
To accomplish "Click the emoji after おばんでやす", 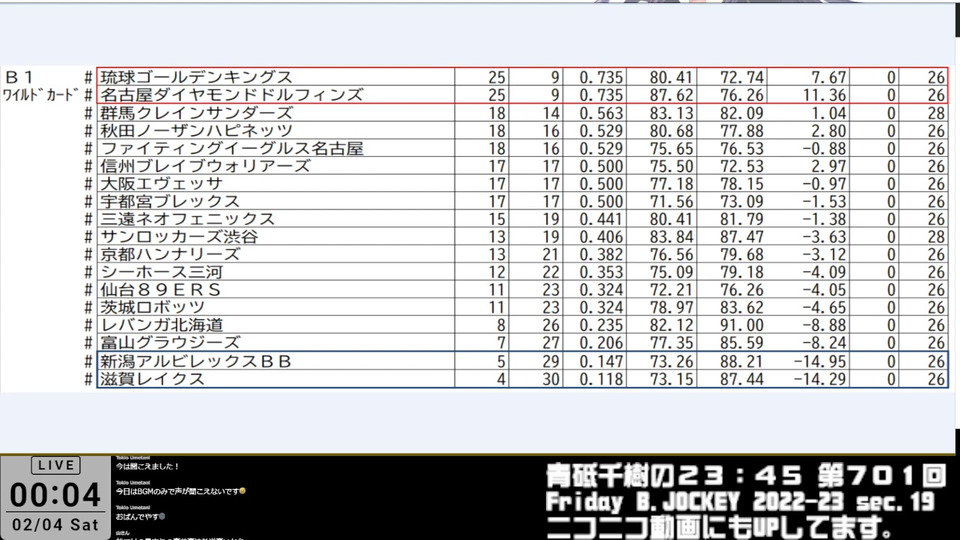I will [162, 516].
